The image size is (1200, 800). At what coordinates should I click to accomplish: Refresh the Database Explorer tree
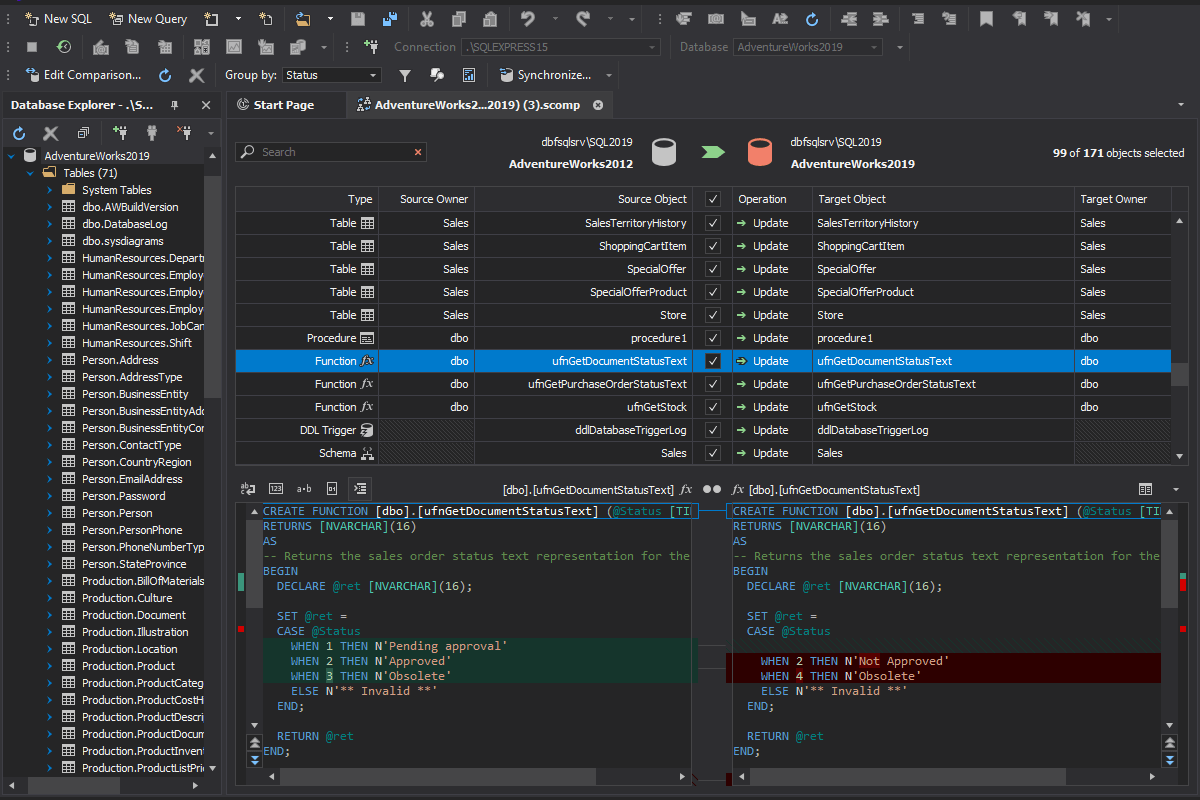18,132
